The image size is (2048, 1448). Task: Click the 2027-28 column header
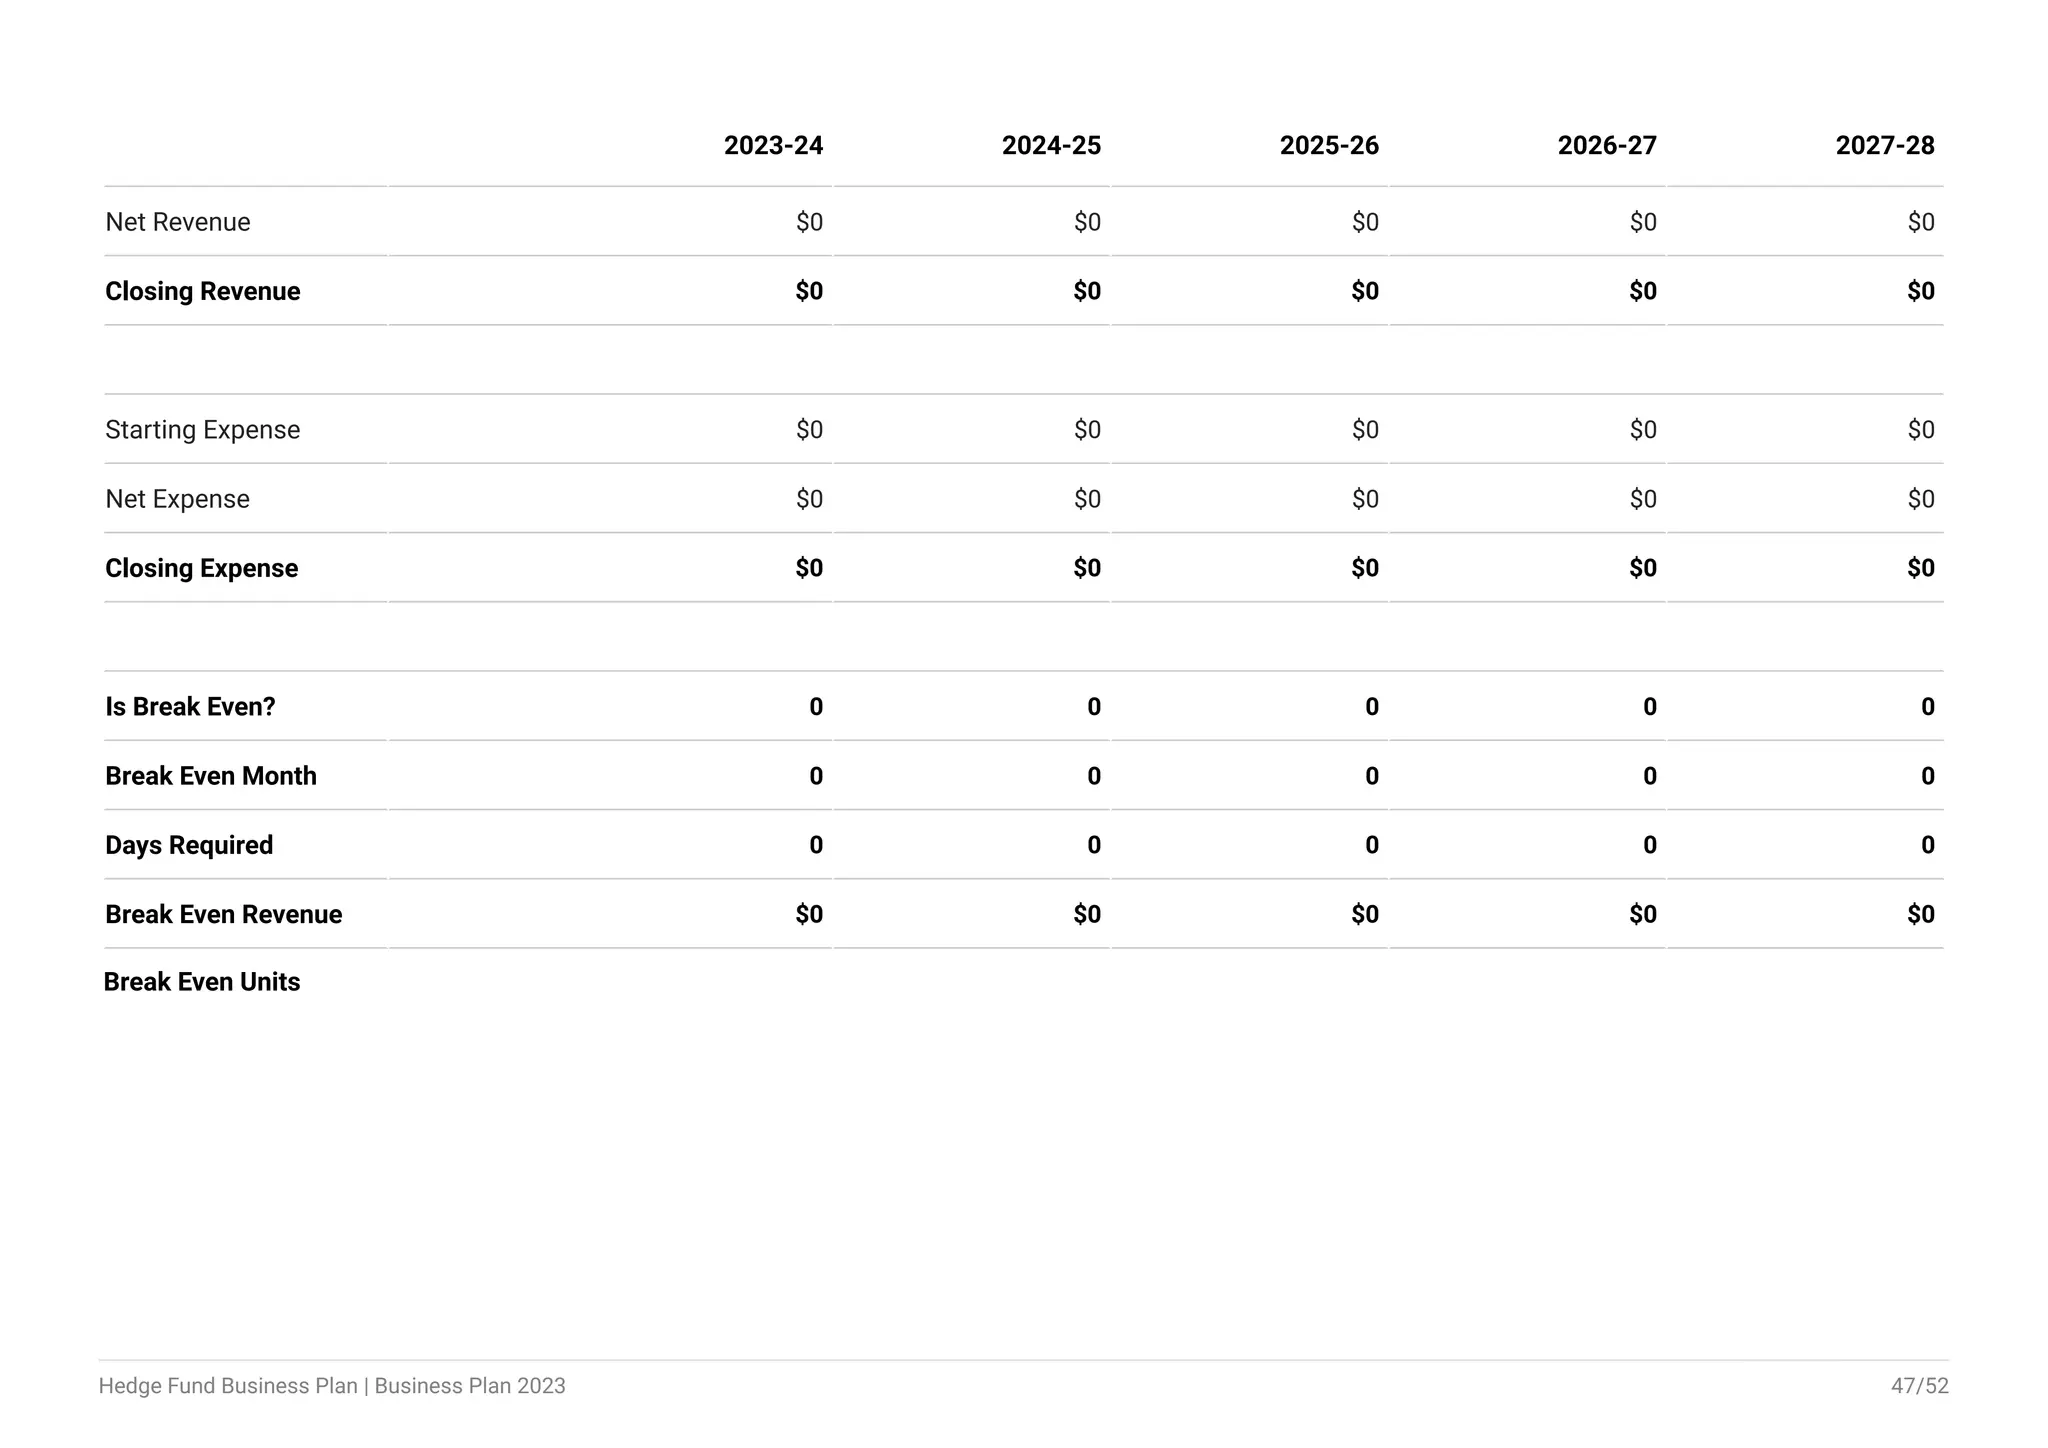[x=1885, y=146]
